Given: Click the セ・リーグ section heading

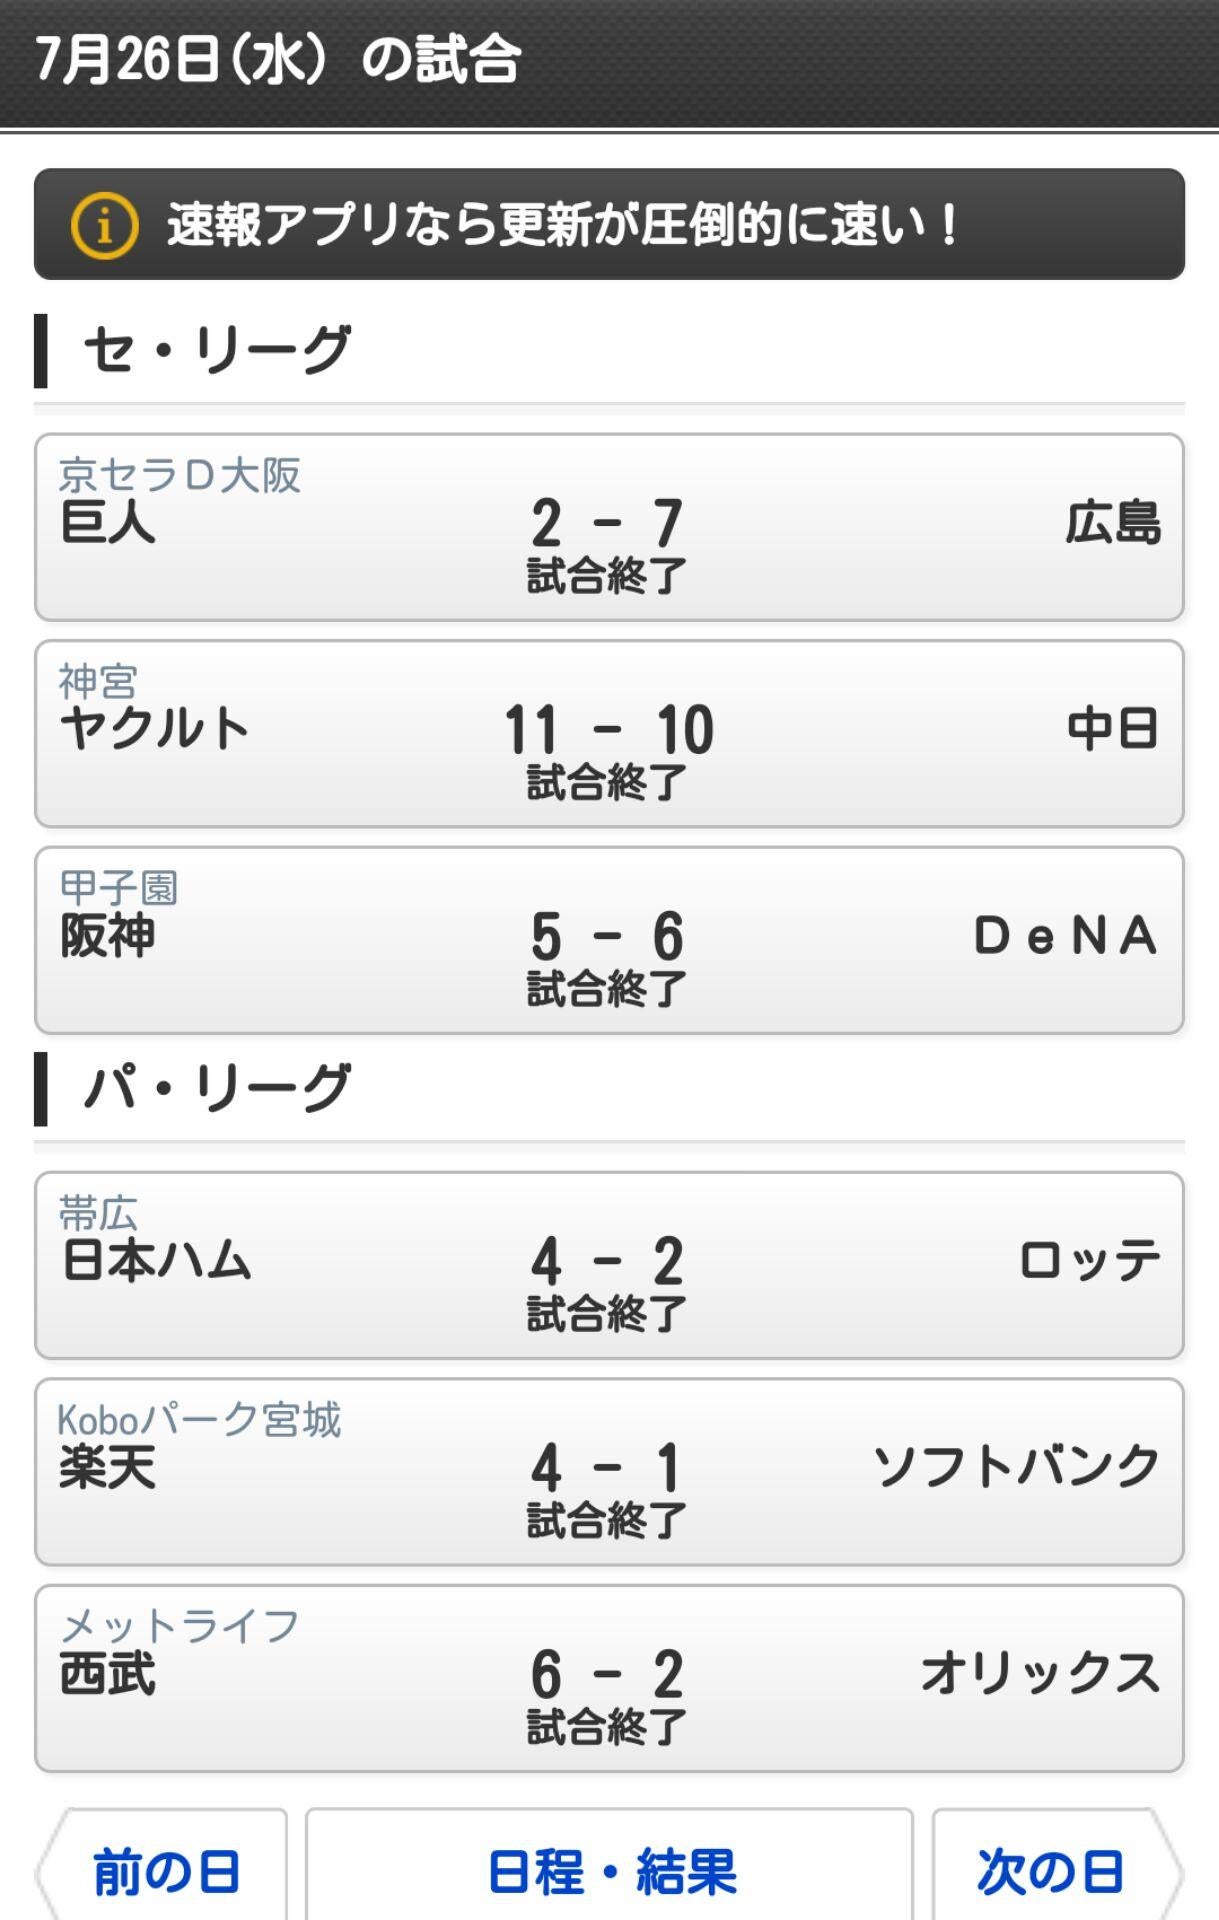Looking at the screenshot, I should (x=216, y=351).
